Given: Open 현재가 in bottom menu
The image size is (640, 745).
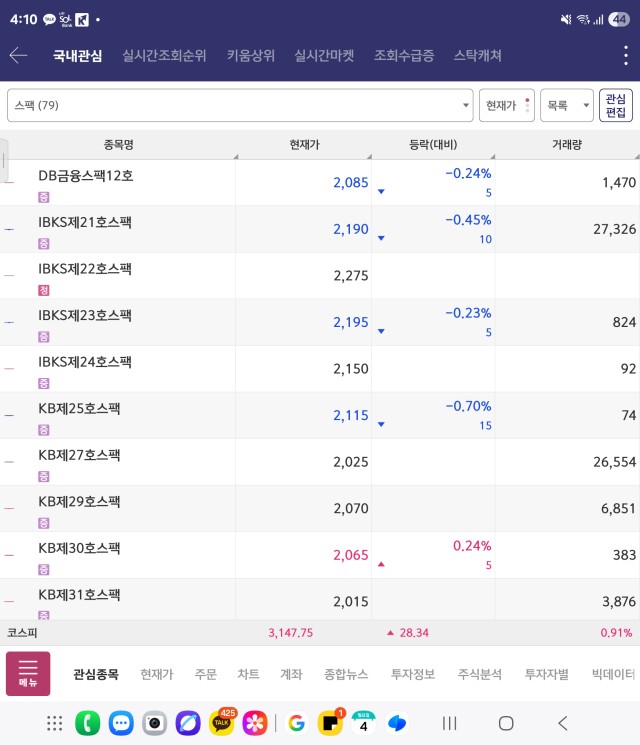Looking at the screenshot, I should 157,674.
